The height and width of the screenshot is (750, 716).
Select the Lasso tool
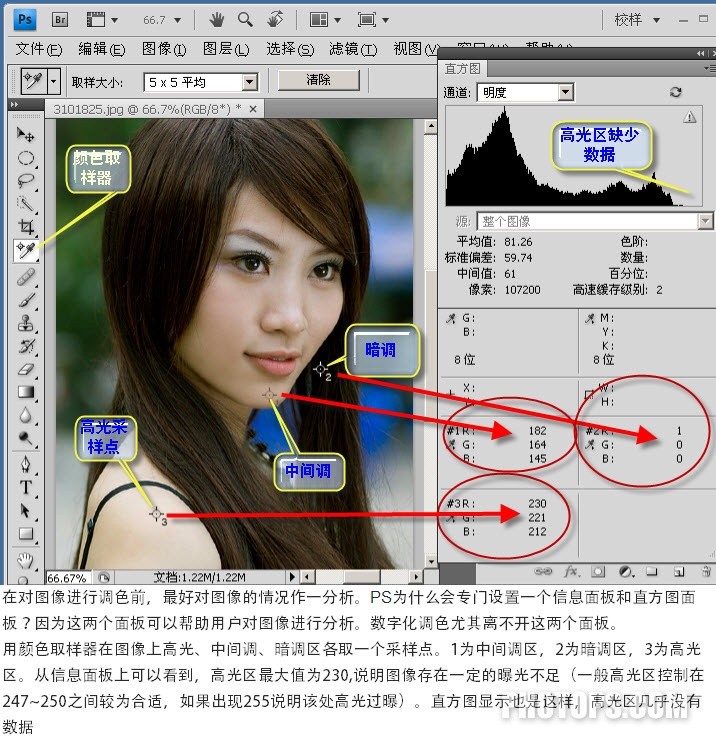click(x=25, y=181)
